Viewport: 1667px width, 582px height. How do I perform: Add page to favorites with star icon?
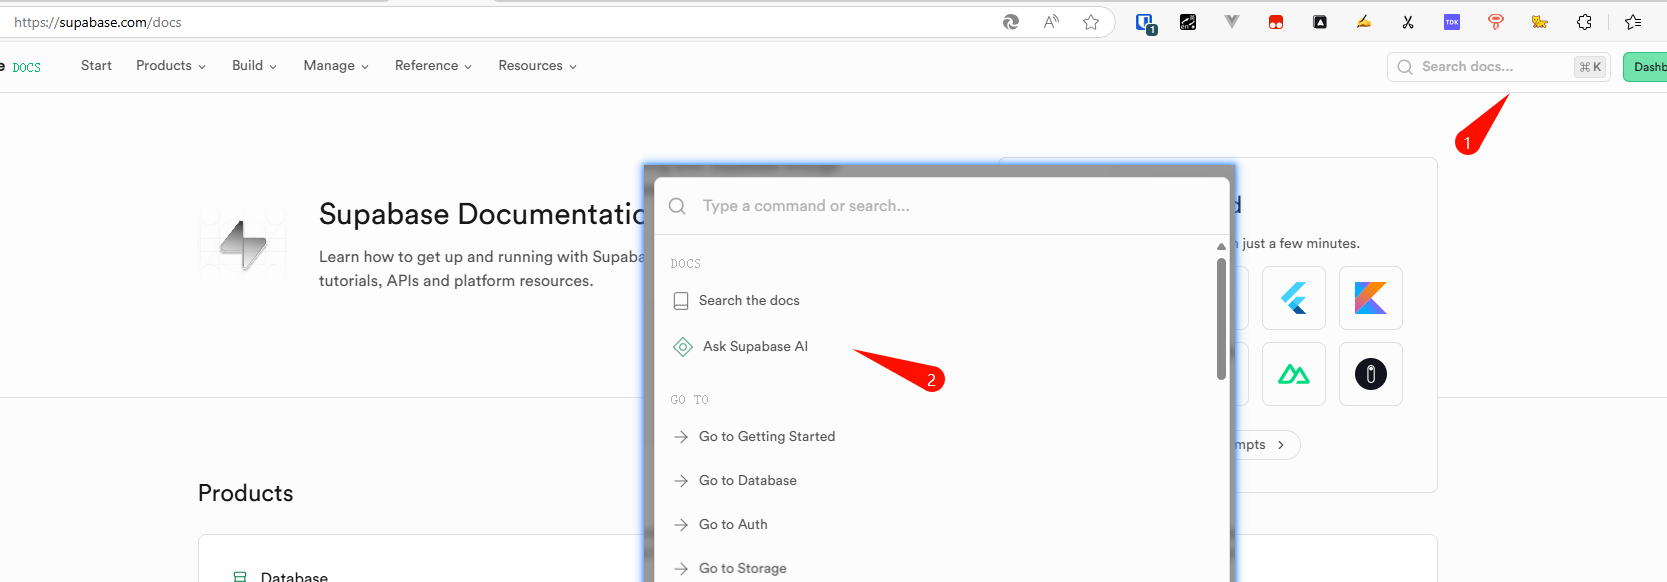(x=1091, y=22)
